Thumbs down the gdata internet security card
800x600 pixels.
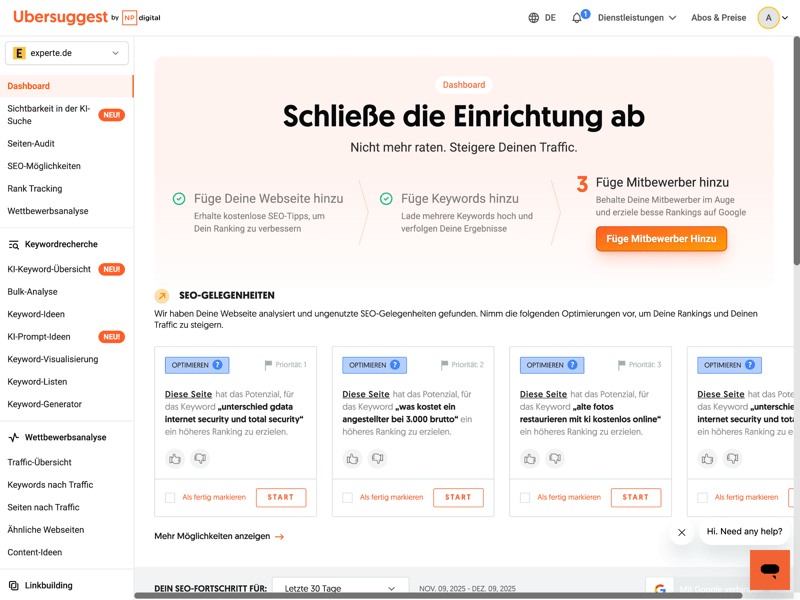200,459
